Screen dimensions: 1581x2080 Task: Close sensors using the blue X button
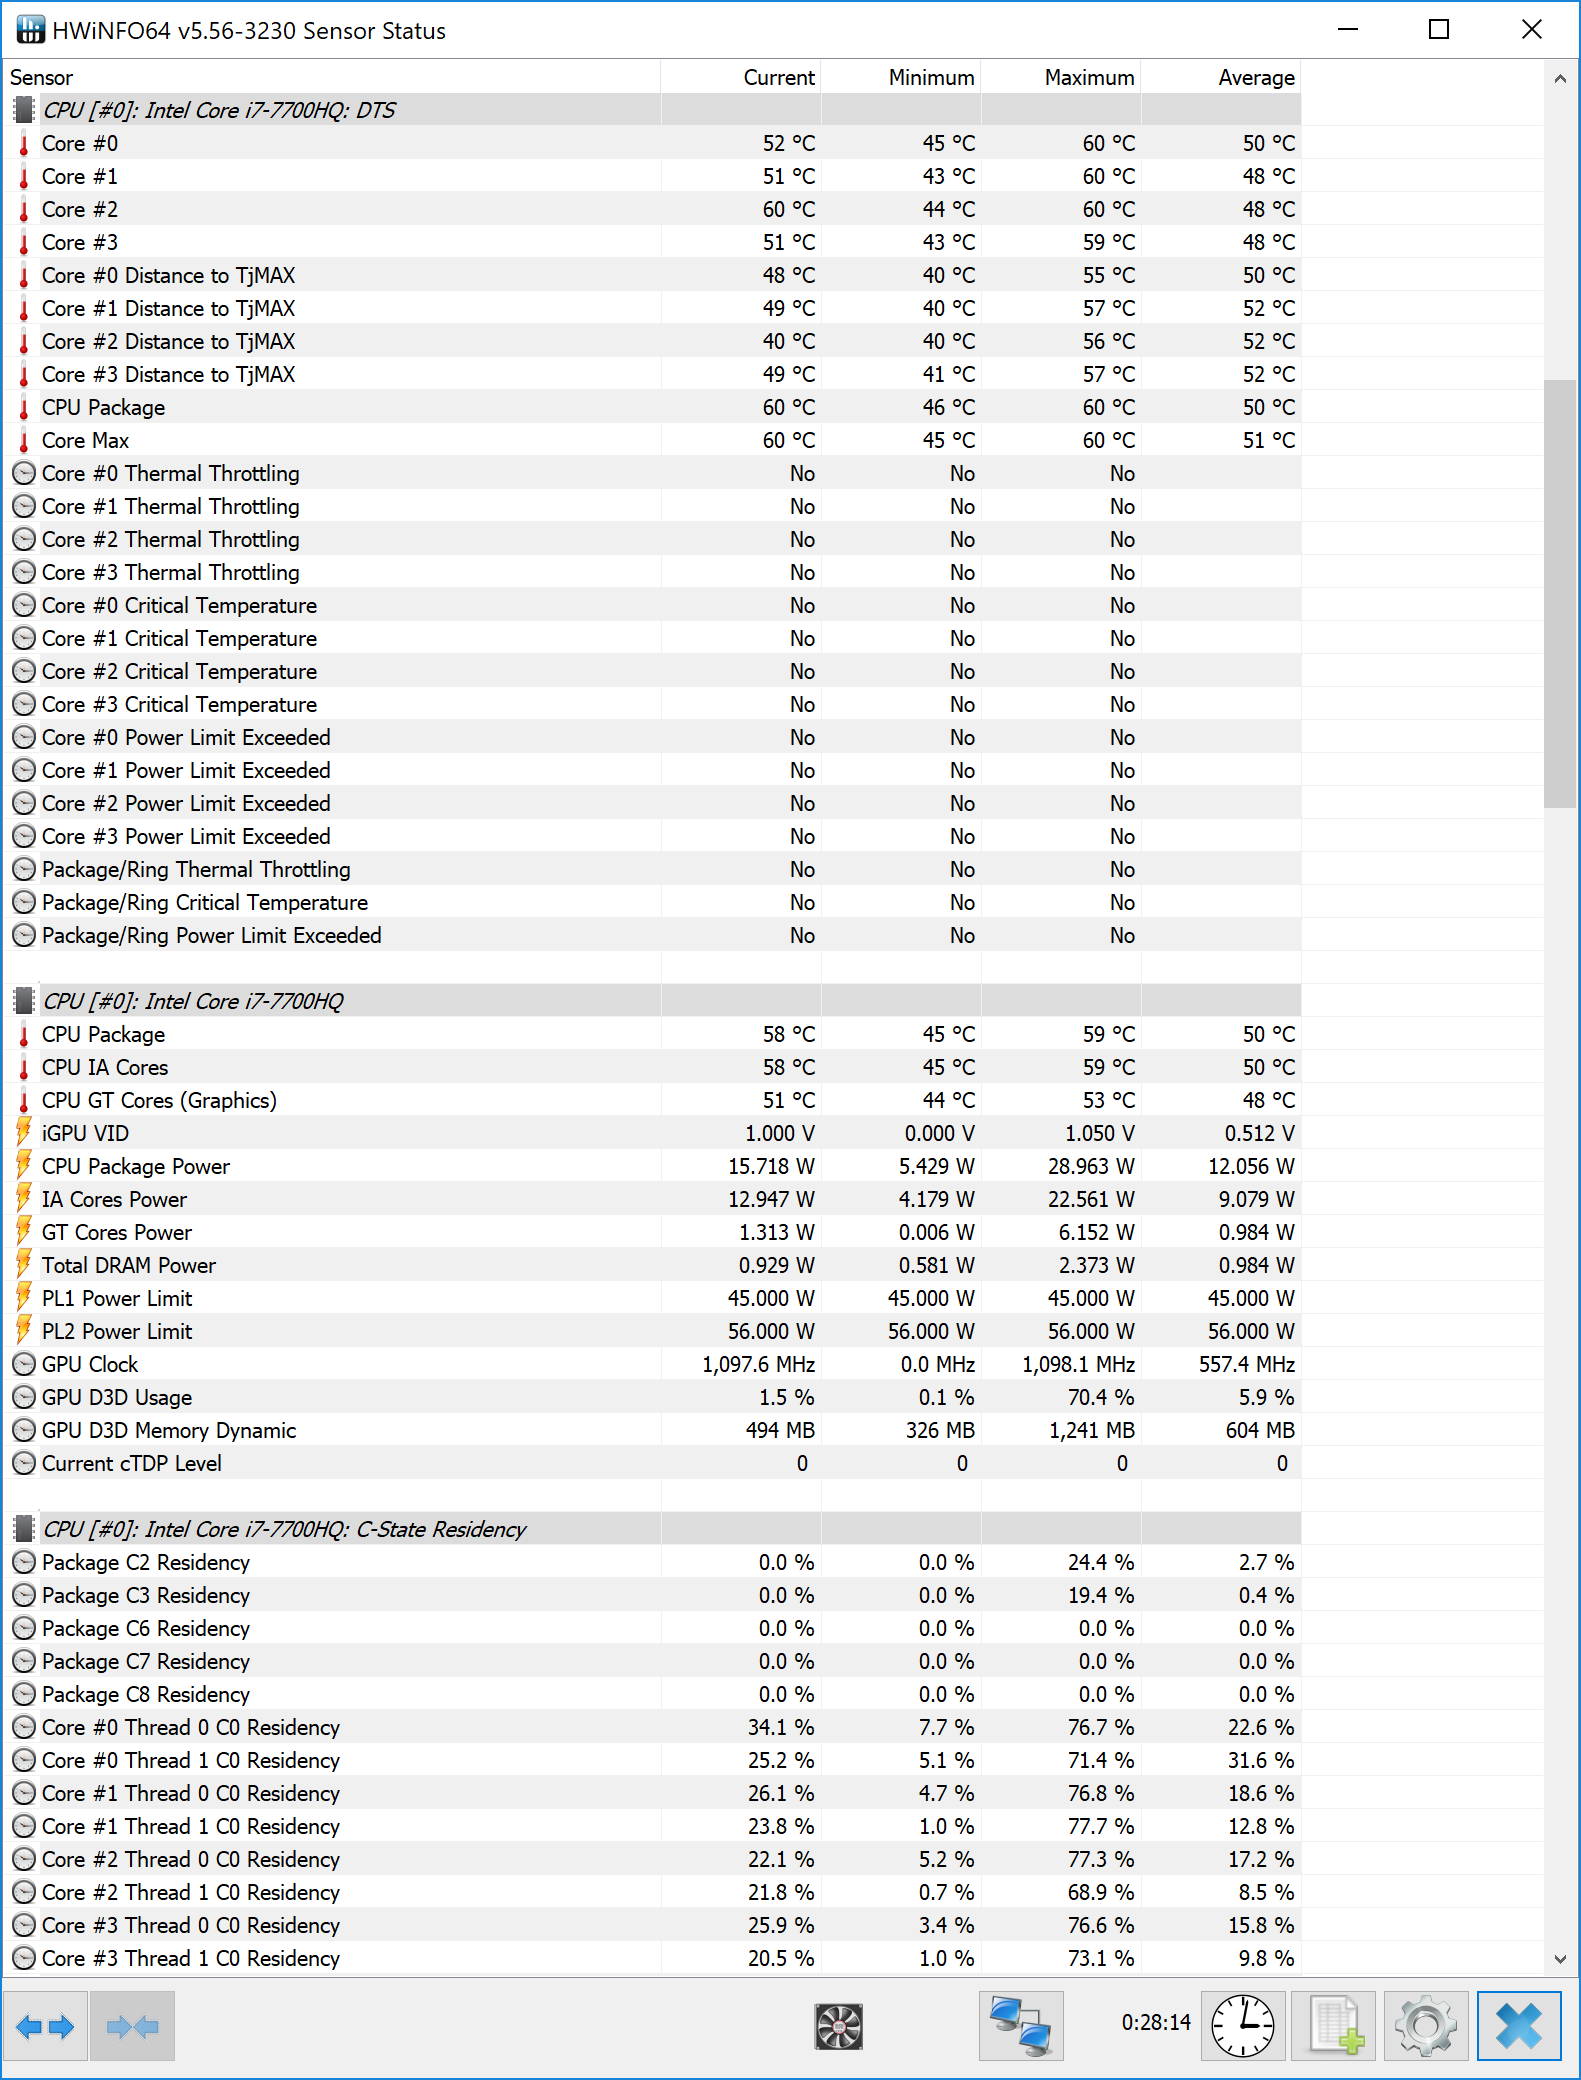(1518, 2026)
